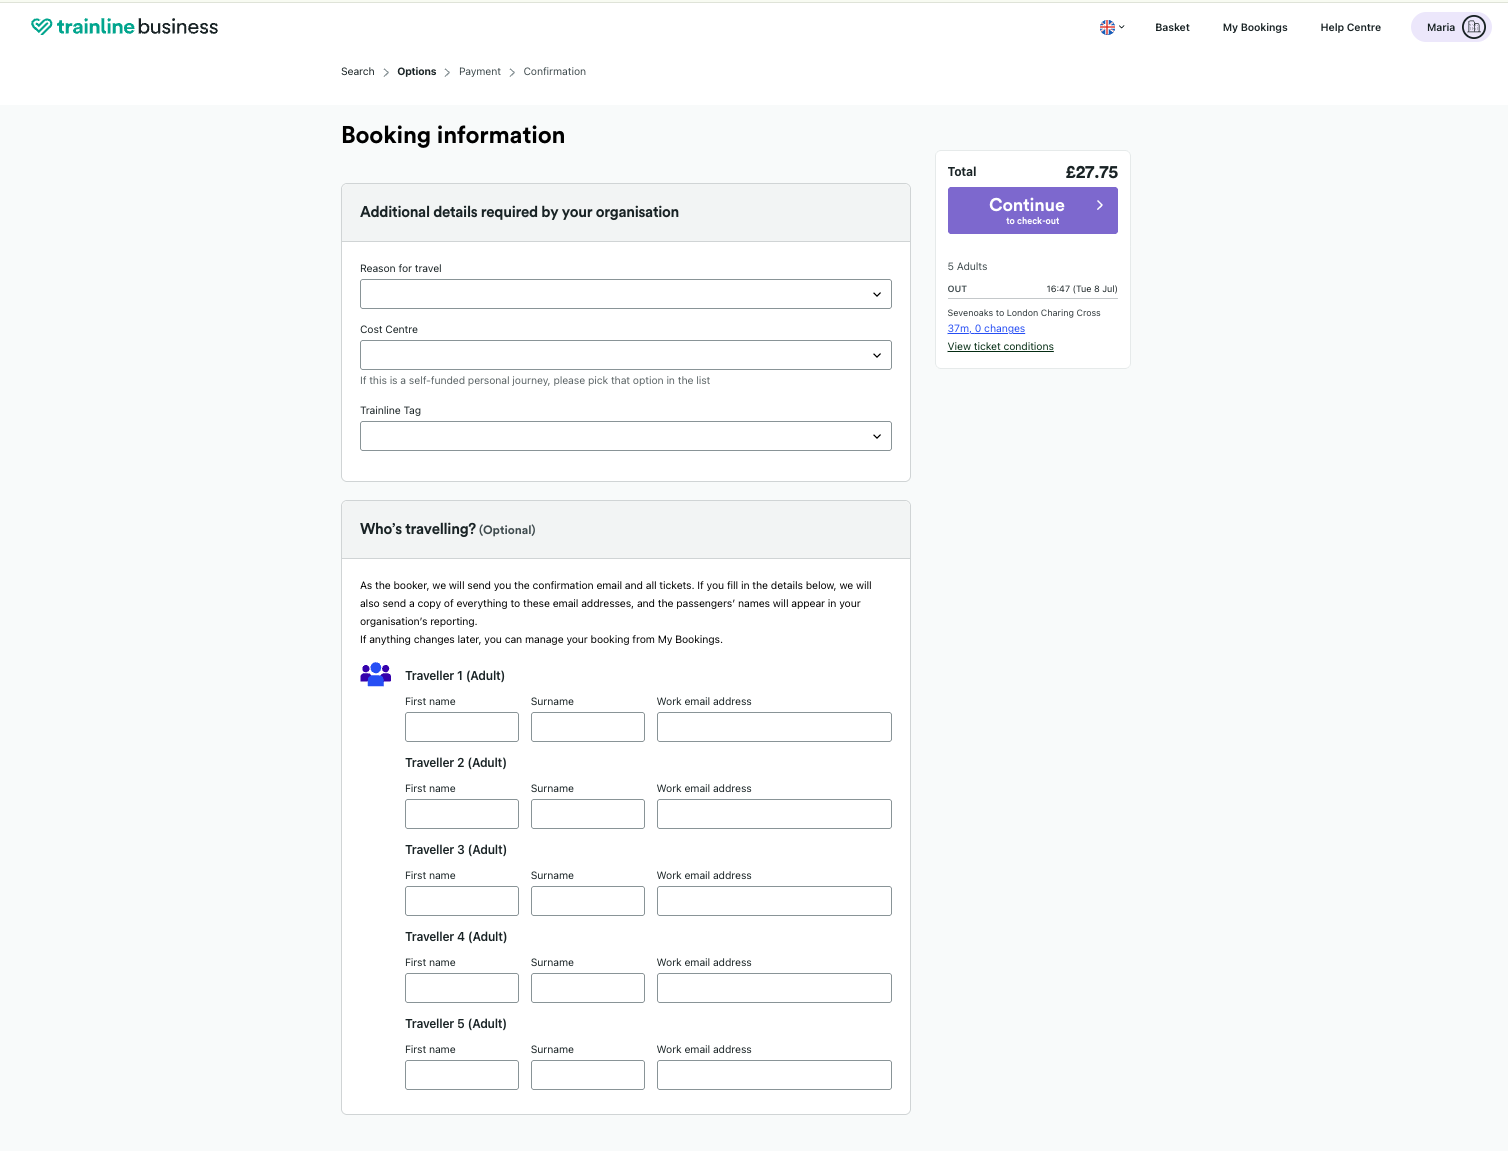Click Traveller 2 Work email address field
Image resolution: width=1508 pixels, height=1151 pixels.
[x=774, y=814]
